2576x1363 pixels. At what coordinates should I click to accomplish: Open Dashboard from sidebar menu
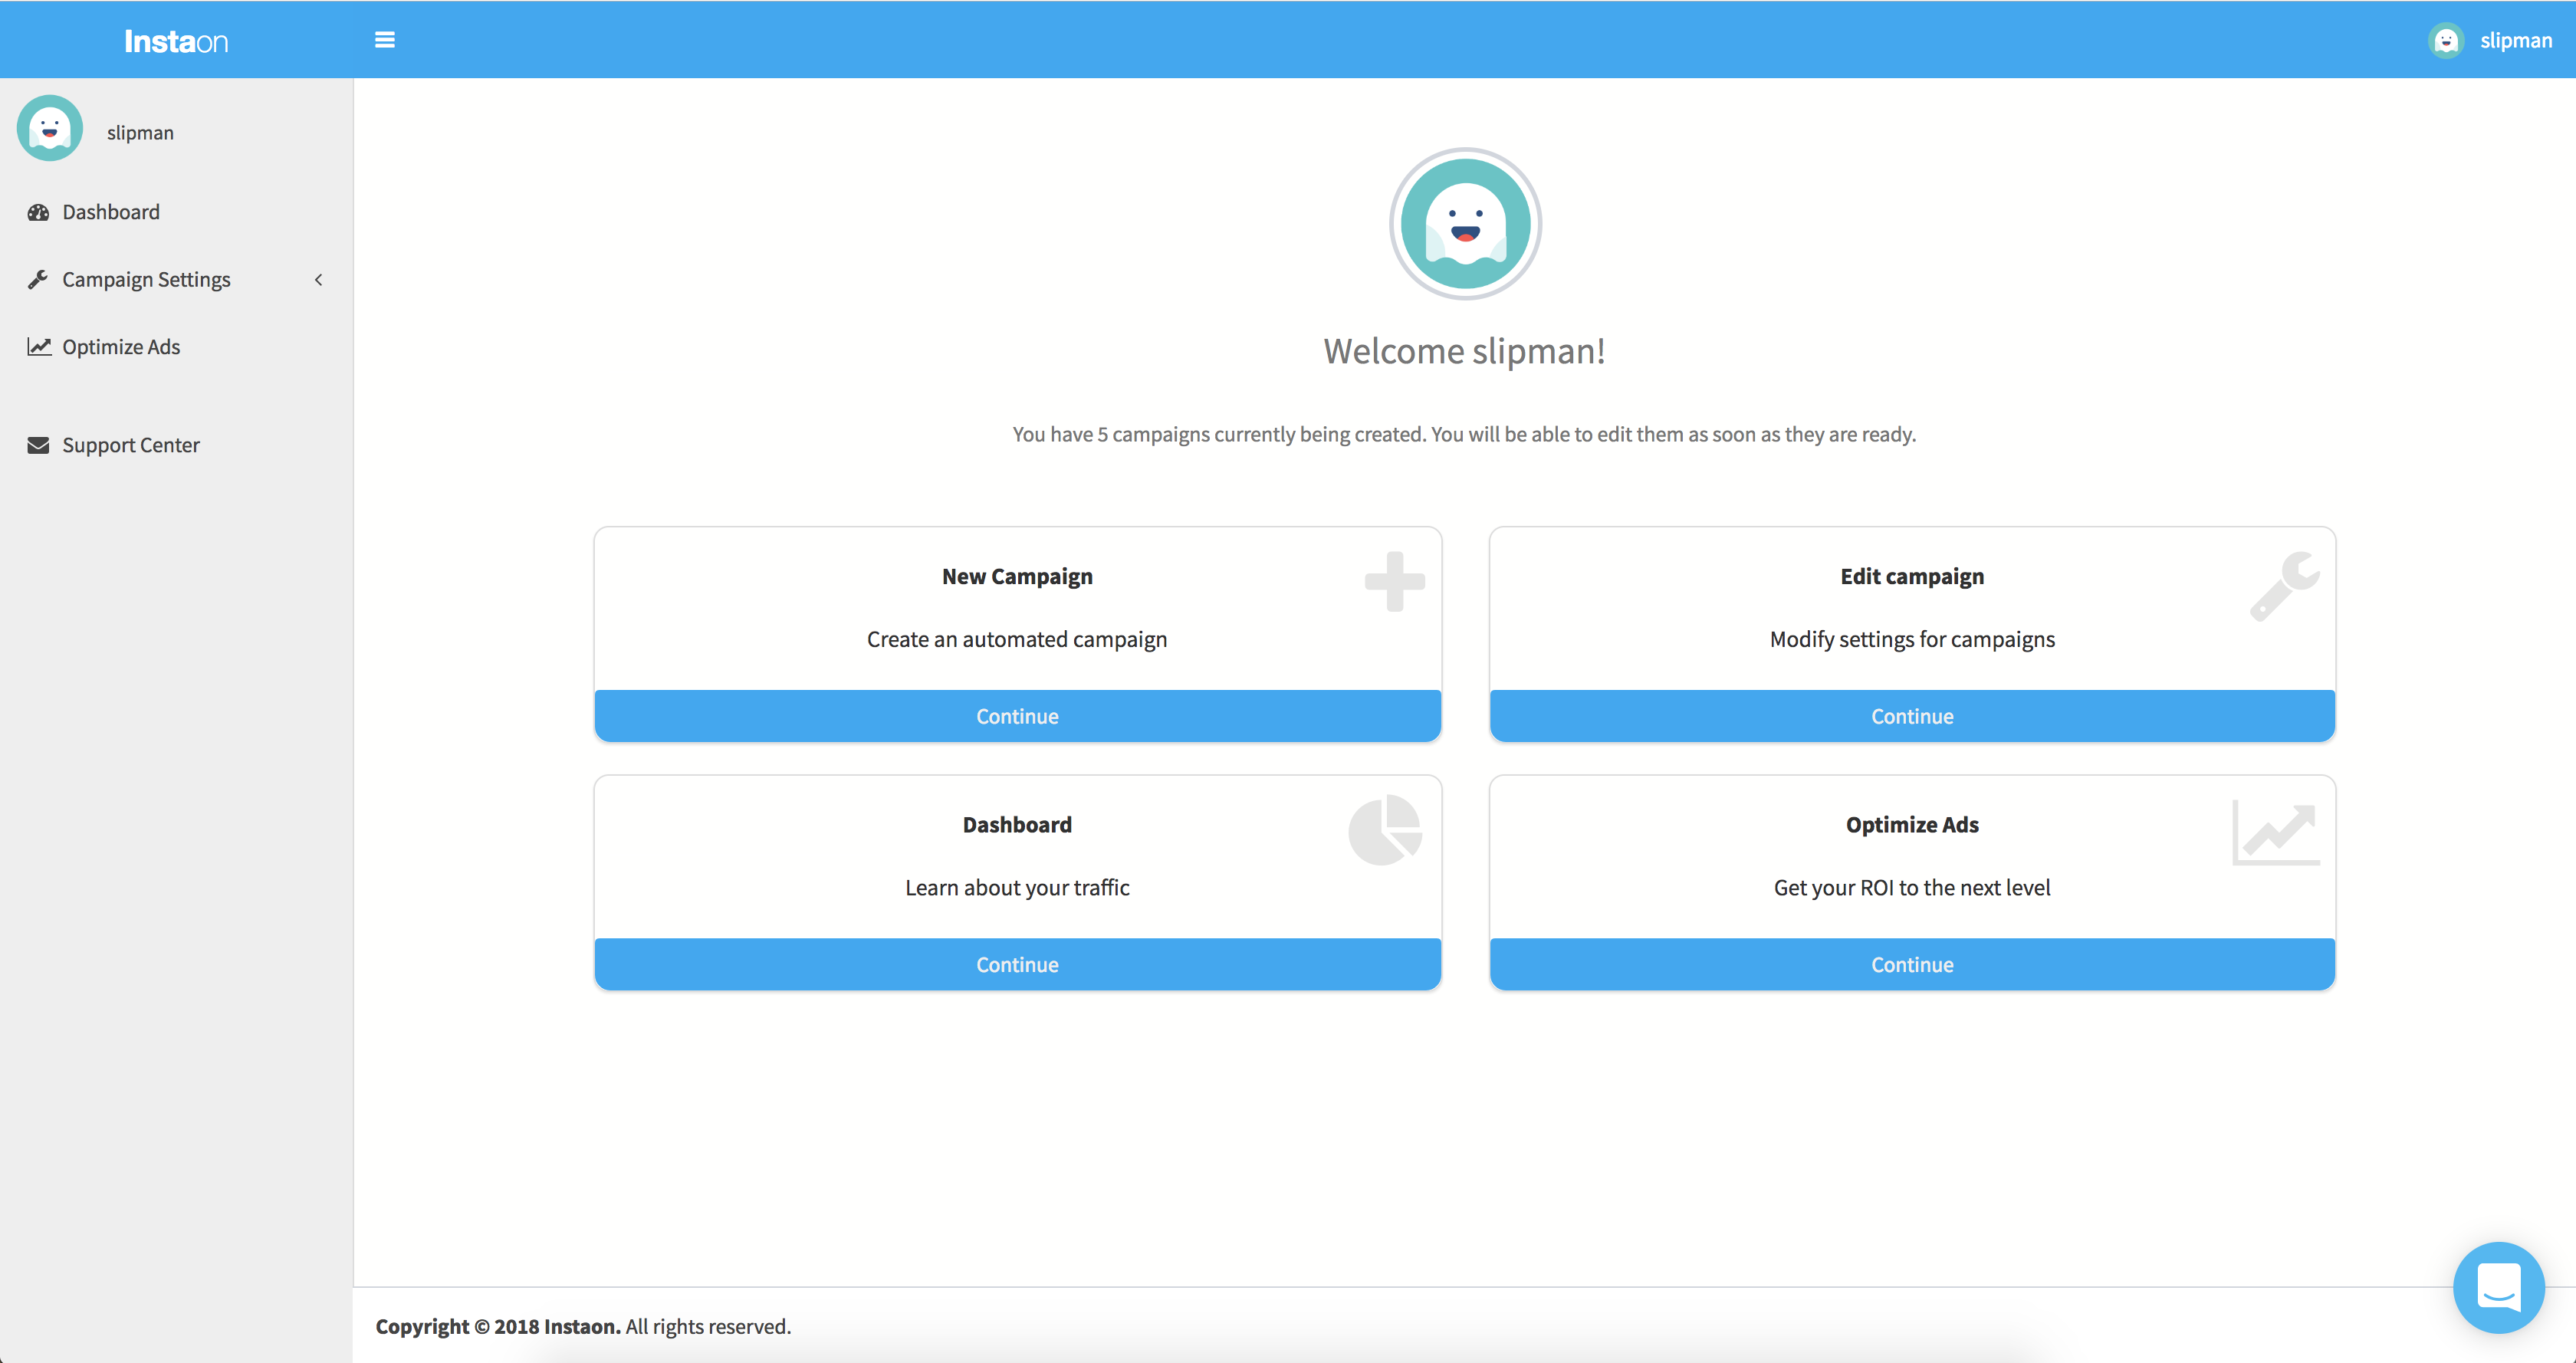coord(111,212)
